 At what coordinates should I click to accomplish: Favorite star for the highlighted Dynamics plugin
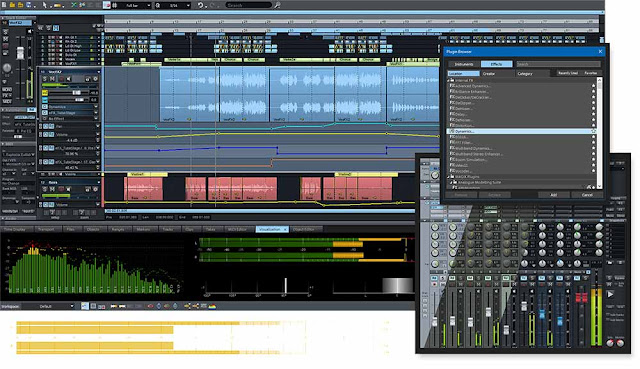[x=594, y=131]
